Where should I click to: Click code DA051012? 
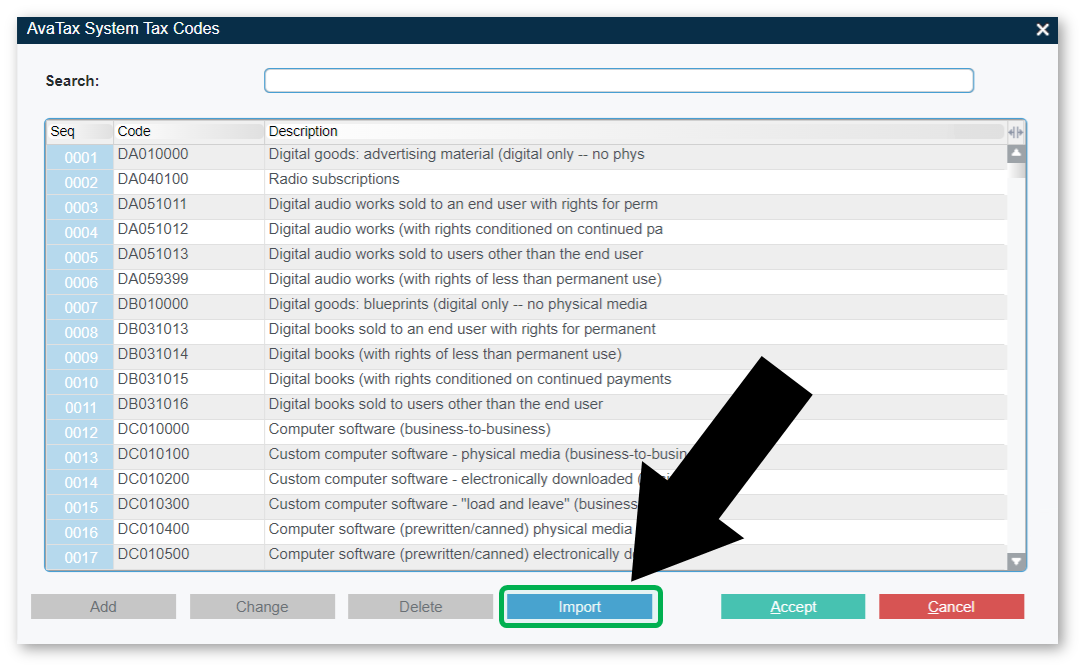153,229
